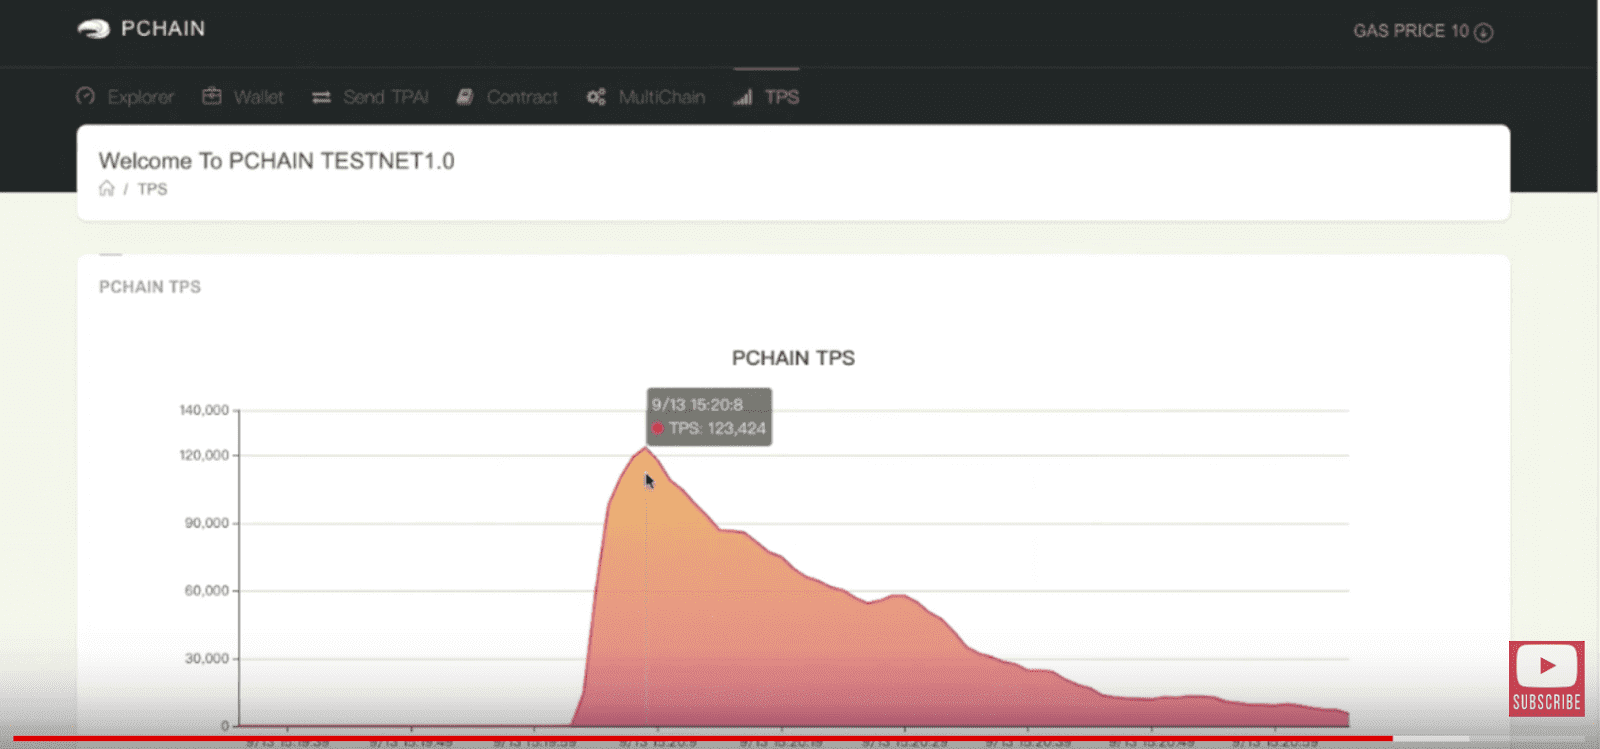Screen dimensions: 1600x749
Task: Open the GAS PRICE 10 selector text
Action: pyautogui.click(x=1410, y=31)
